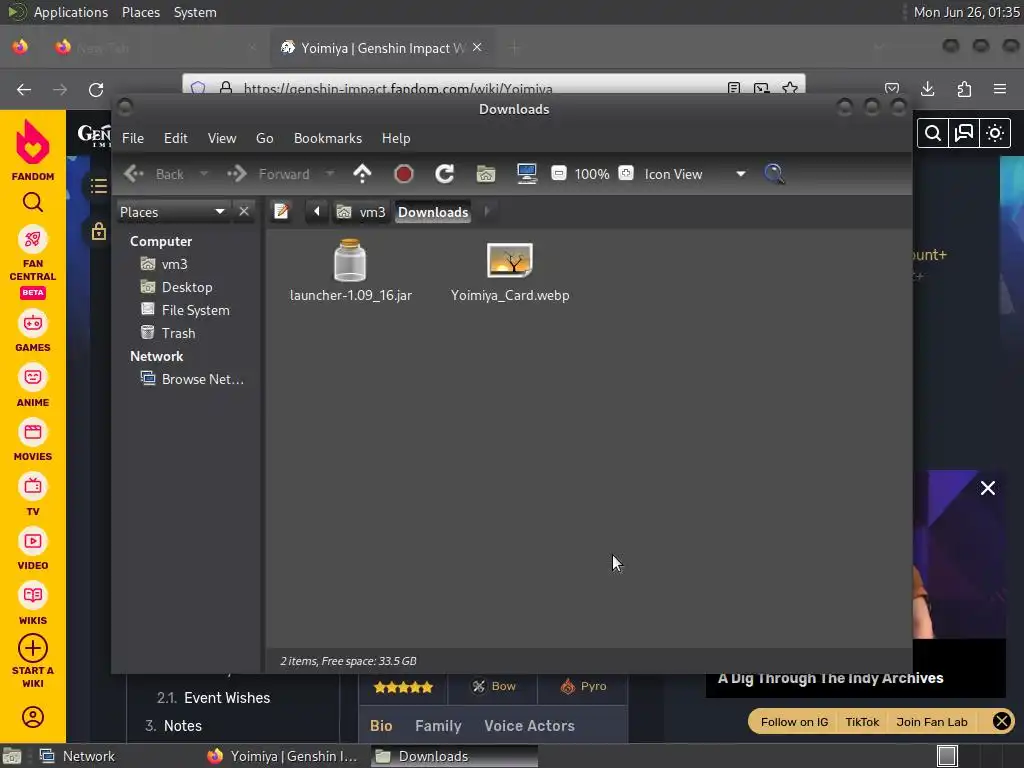Click the path bar left scroll arrow

pos(317,212)
